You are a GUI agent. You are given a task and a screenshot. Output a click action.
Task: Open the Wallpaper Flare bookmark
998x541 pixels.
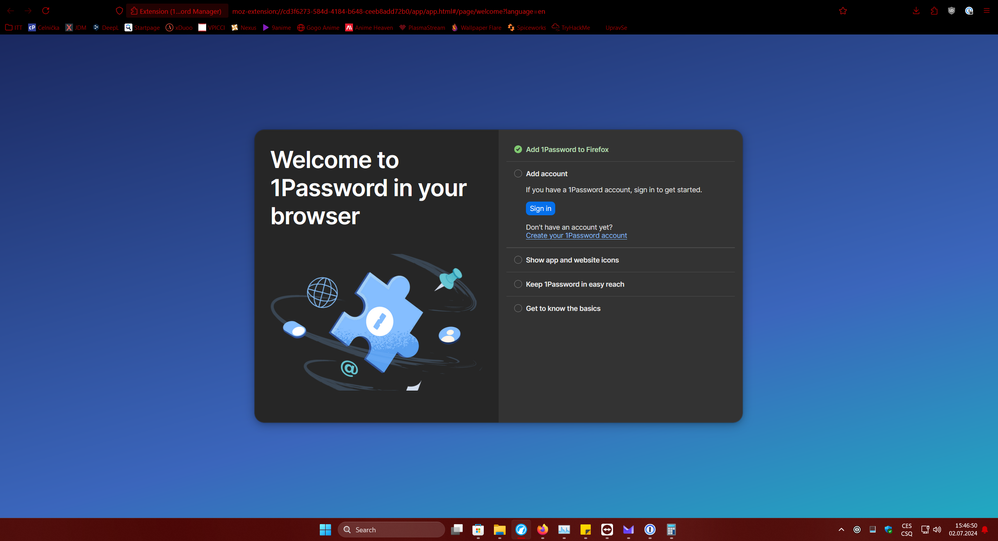click(476, 28)
